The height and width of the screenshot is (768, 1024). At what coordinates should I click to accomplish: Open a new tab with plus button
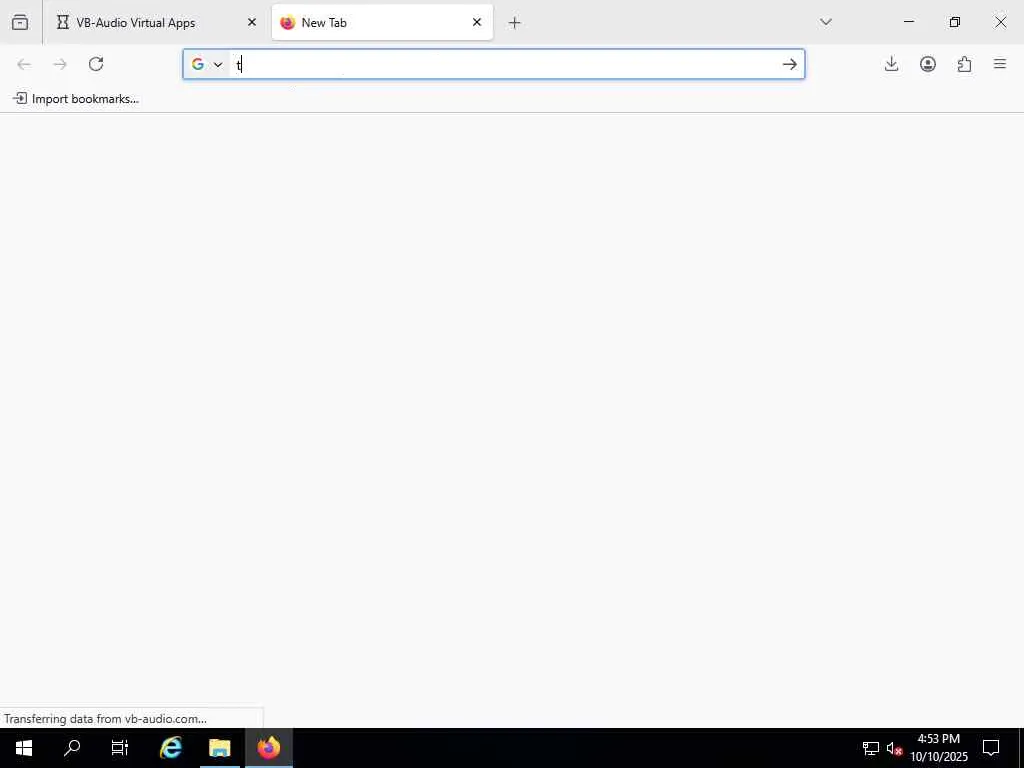[x=515, y=23]
